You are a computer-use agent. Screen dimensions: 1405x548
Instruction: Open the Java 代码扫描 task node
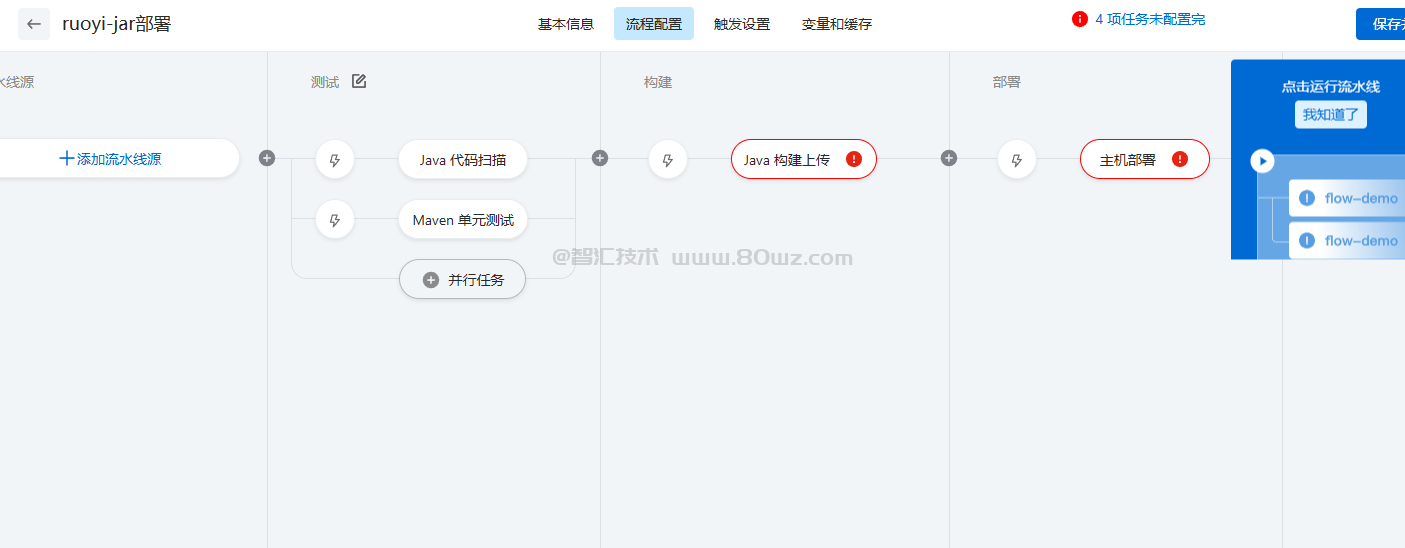[463, 159]
